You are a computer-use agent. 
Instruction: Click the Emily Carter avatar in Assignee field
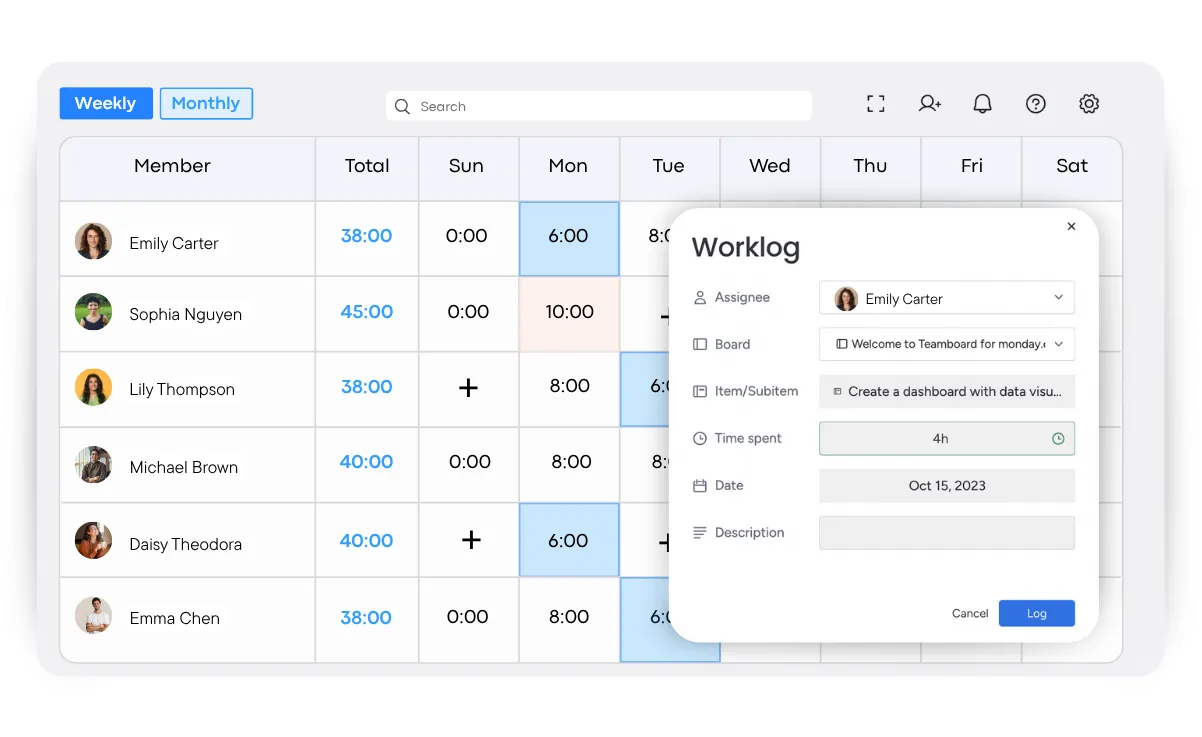(846, 298)
